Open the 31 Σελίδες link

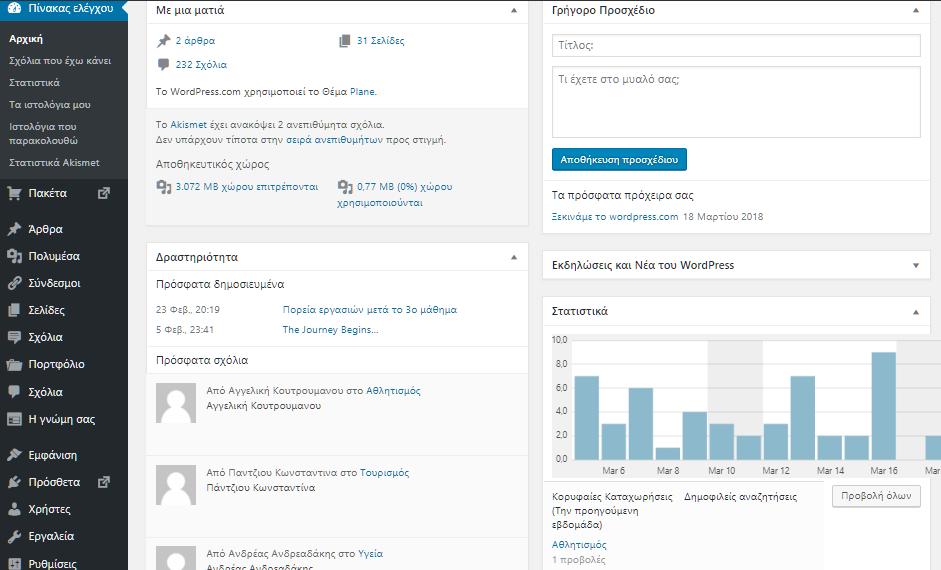point(380,41)
